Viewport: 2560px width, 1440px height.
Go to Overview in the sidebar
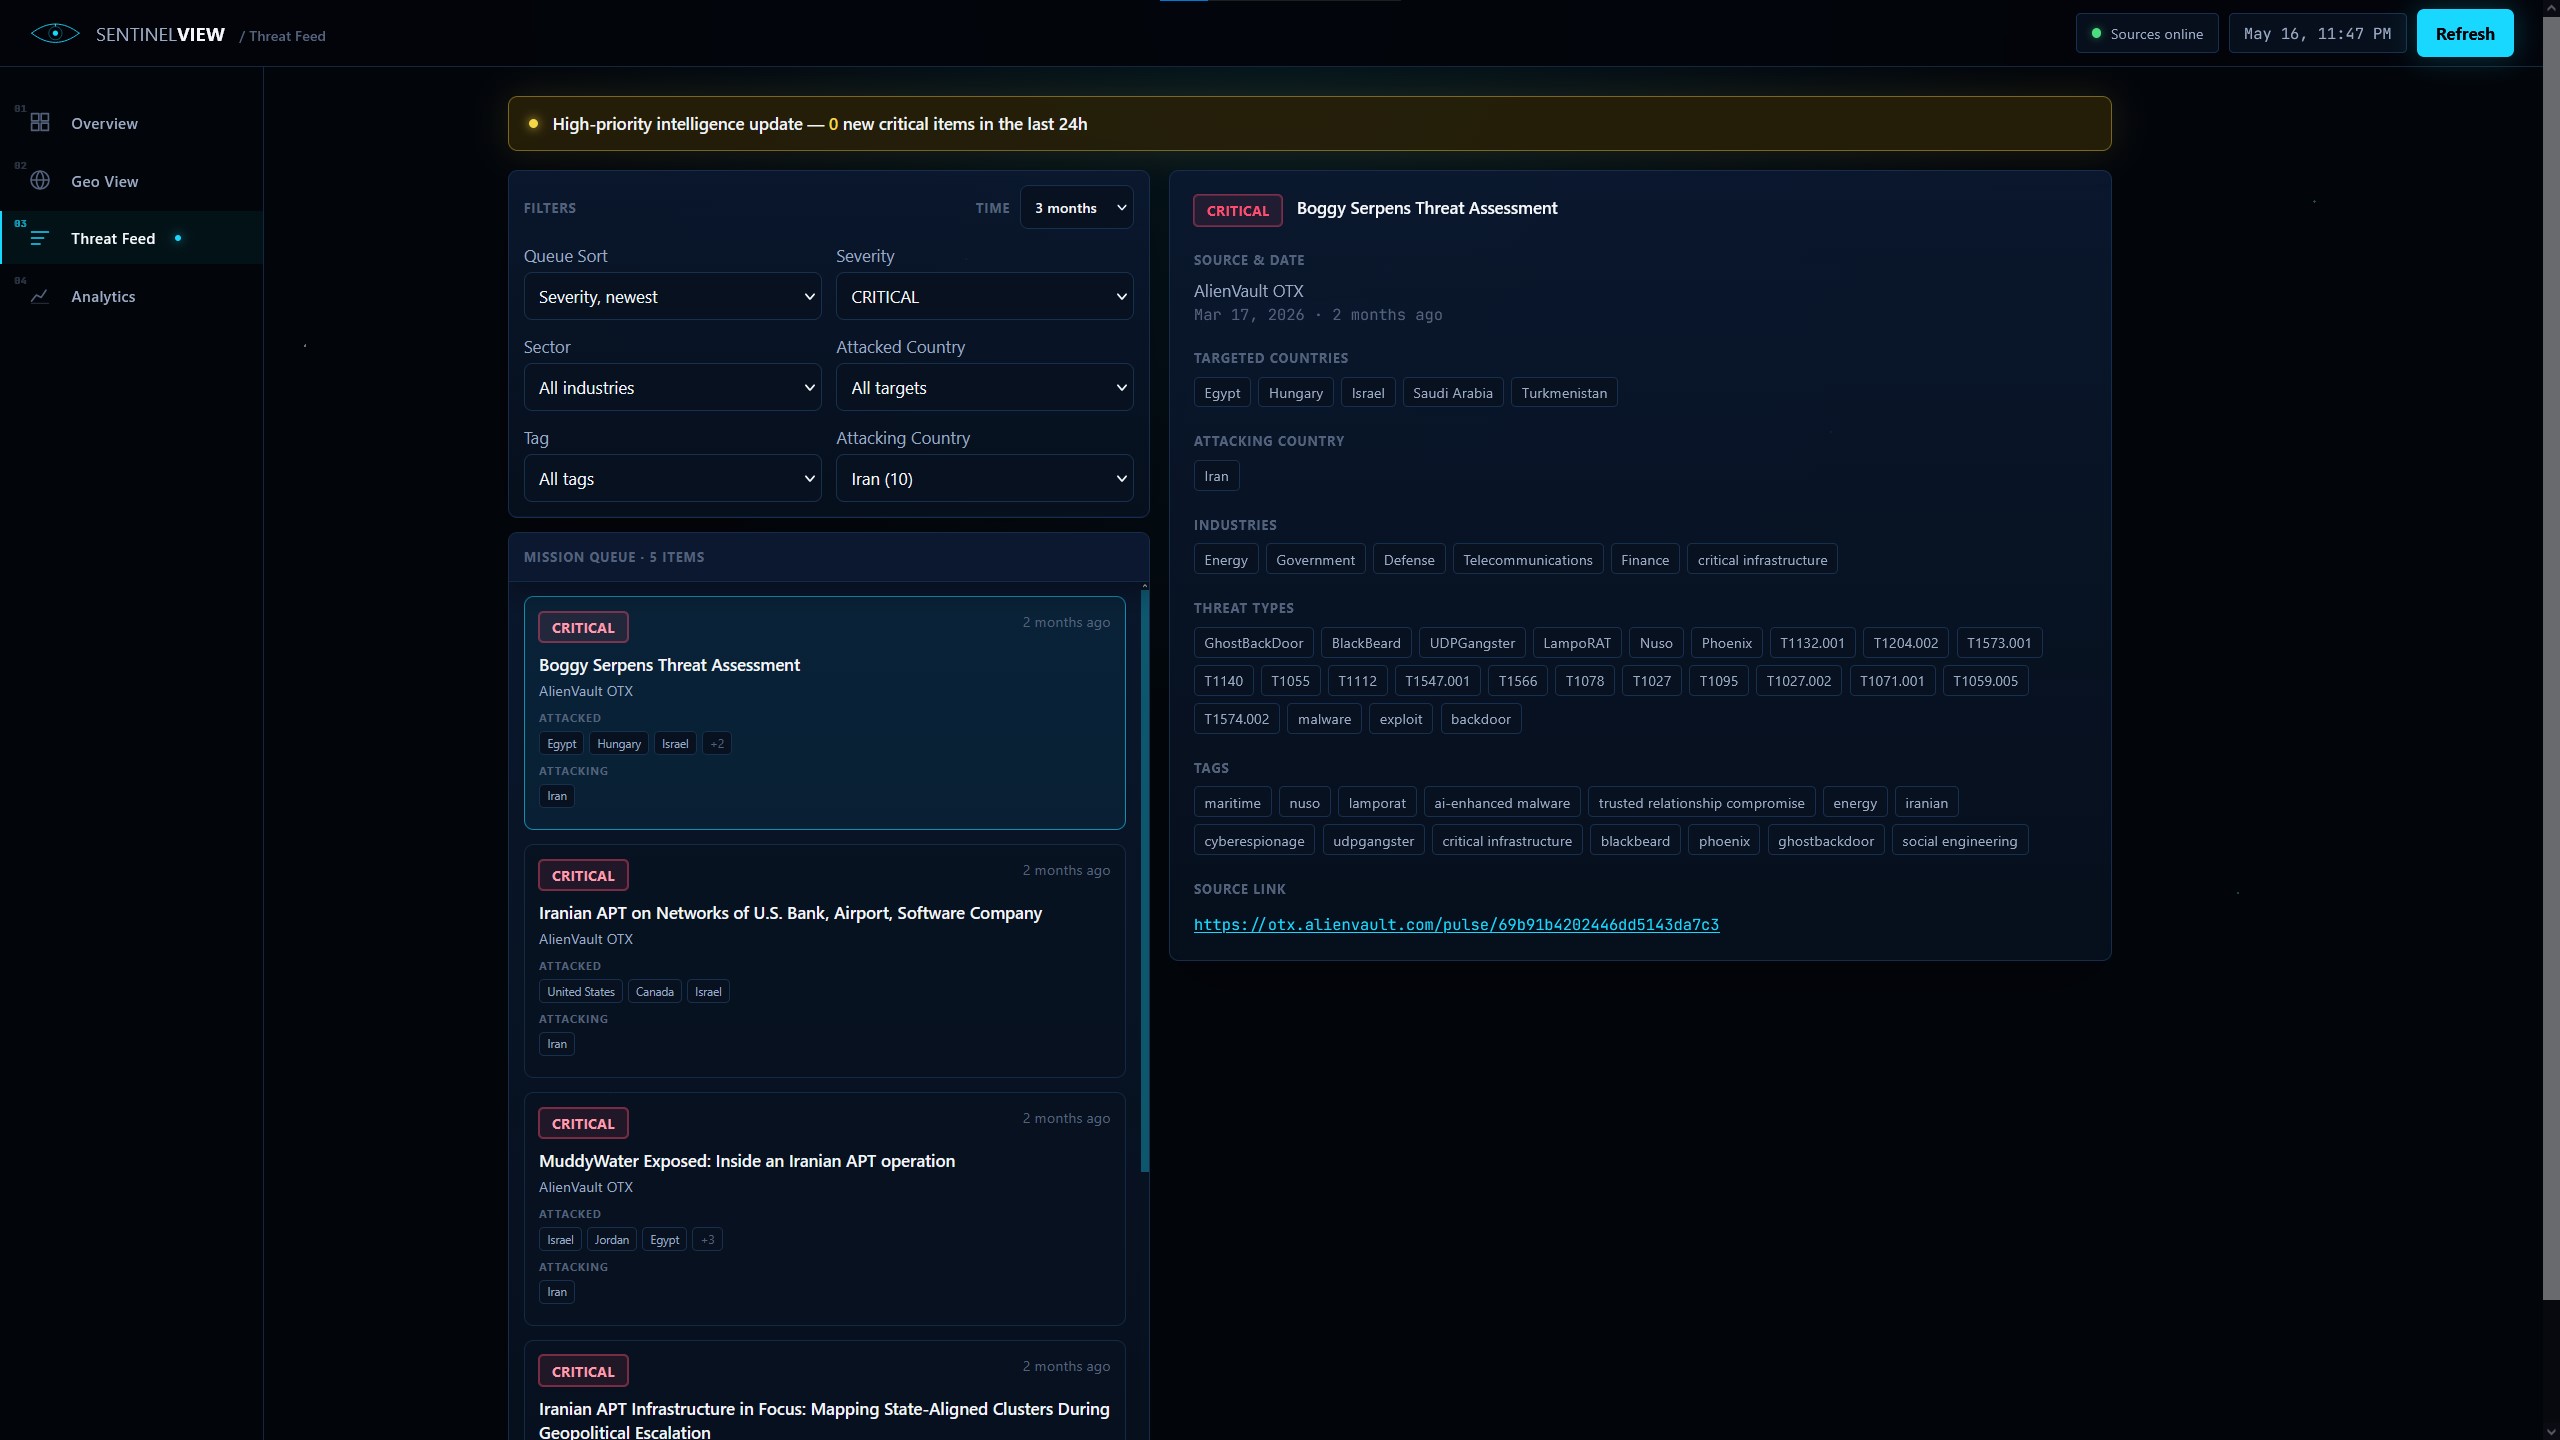(131, 123)
